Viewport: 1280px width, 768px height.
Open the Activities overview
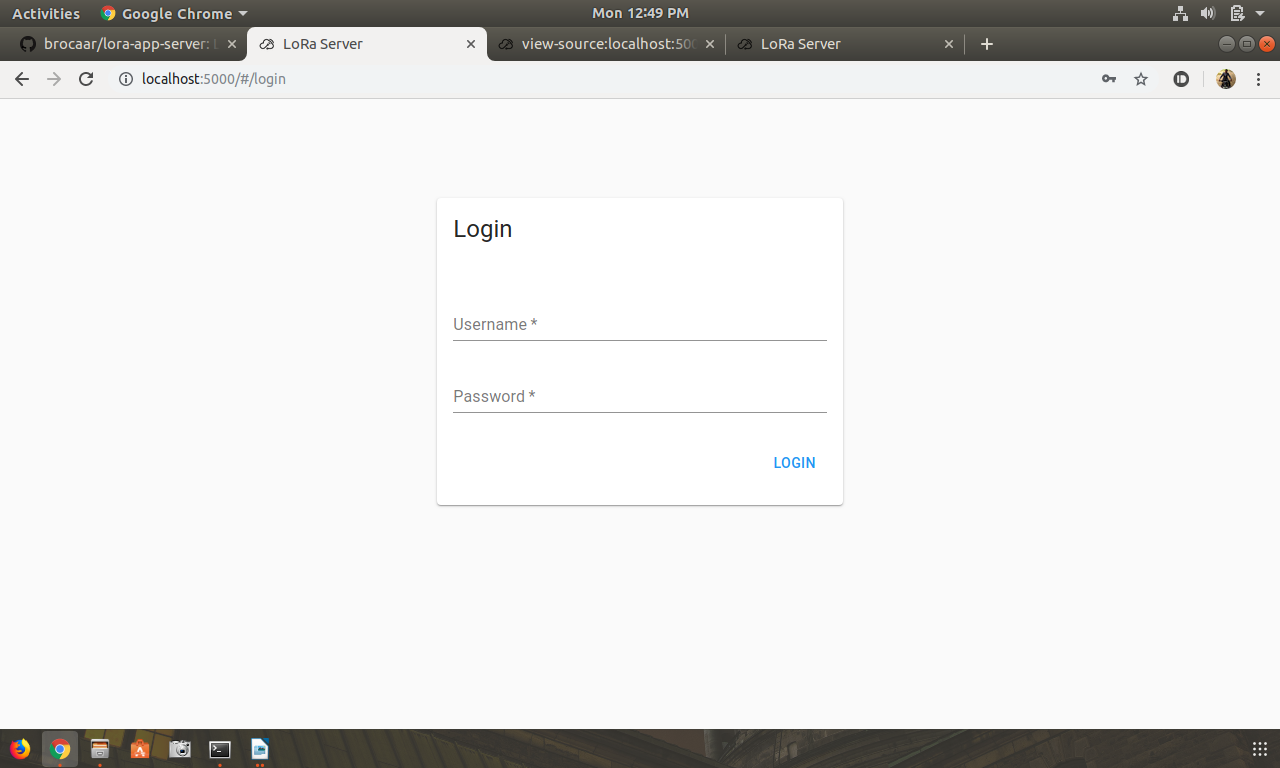[46, 13]
